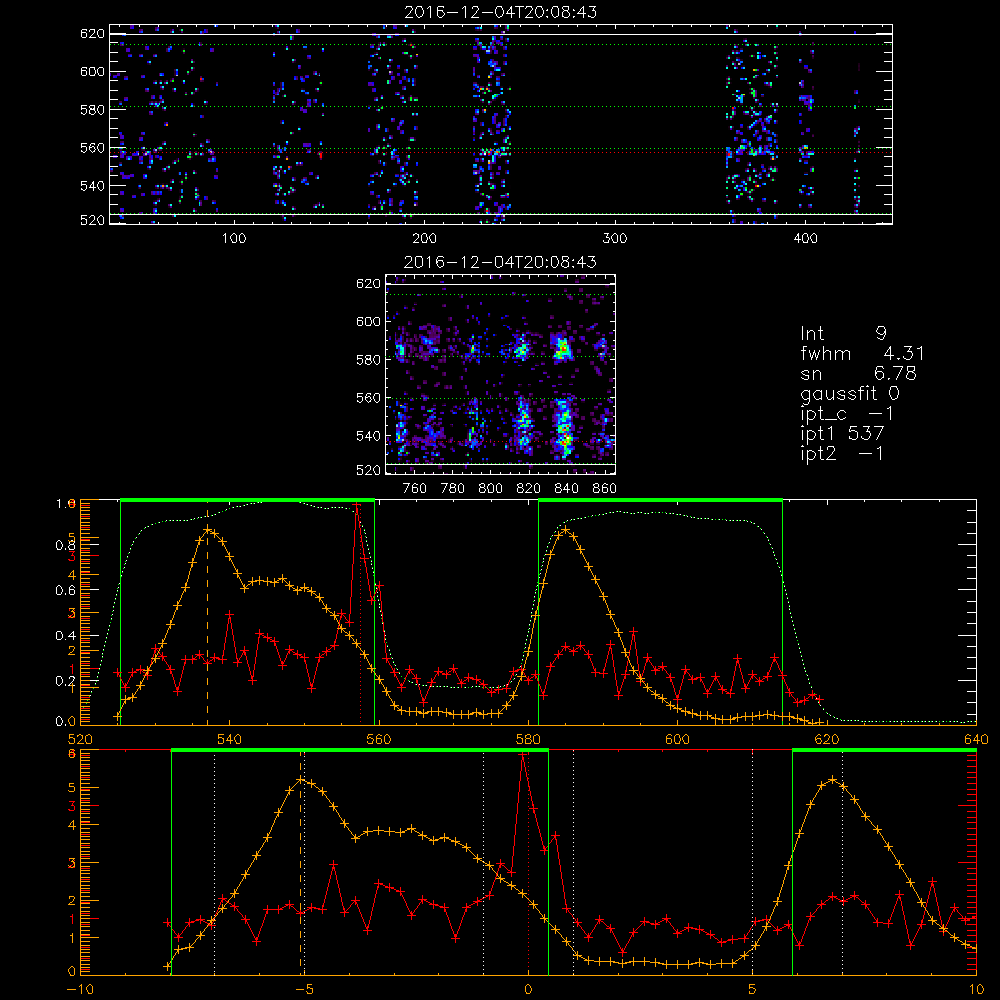Screen dimensions: 1000x1000
Task: Click x-axis label 760 on middle plot
Action: pos(415,489)
